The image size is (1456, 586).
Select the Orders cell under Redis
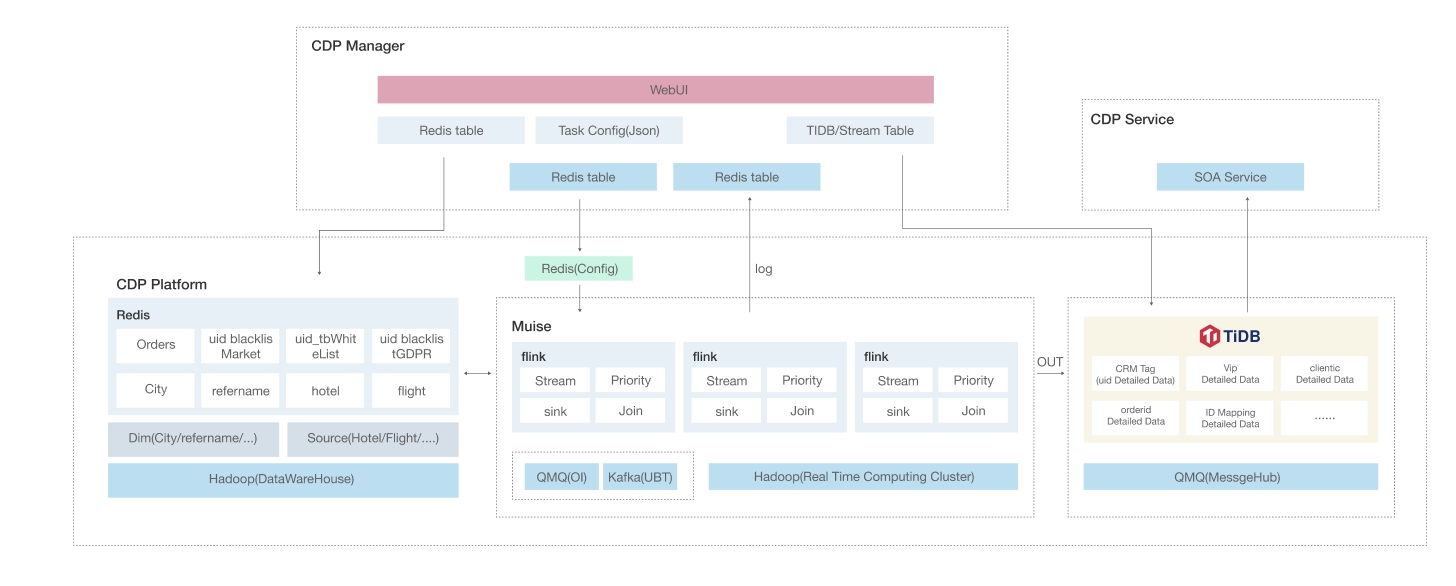tap(155, 345)
